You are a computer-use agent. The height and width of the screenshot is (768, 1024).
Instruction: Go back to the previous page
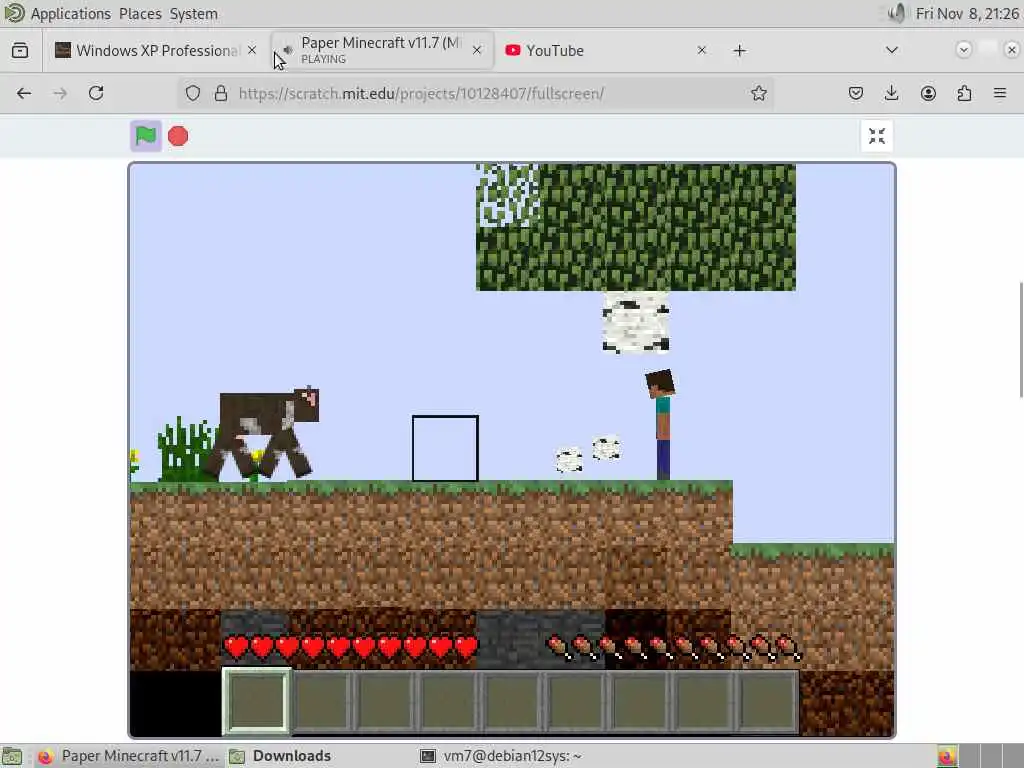24,93
